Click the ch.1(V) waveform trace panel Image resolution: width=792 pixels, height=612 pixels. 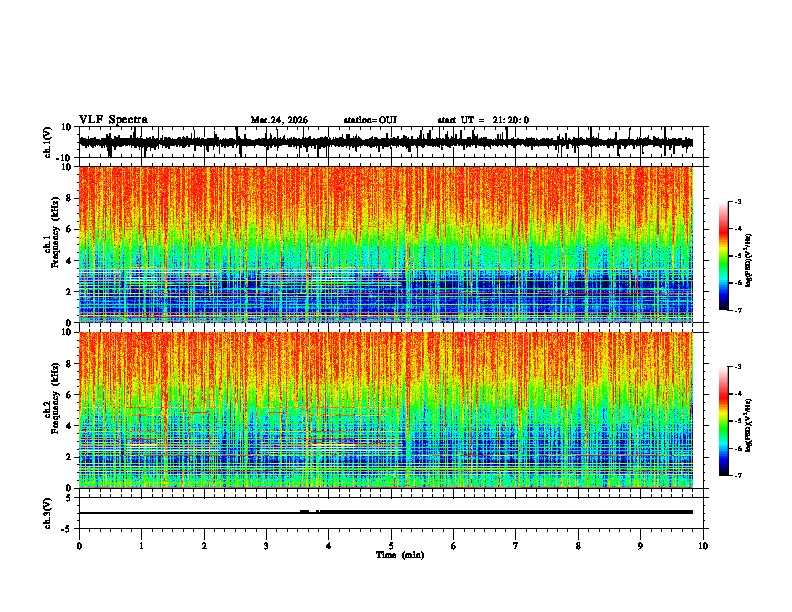click(x=393, y=142)
